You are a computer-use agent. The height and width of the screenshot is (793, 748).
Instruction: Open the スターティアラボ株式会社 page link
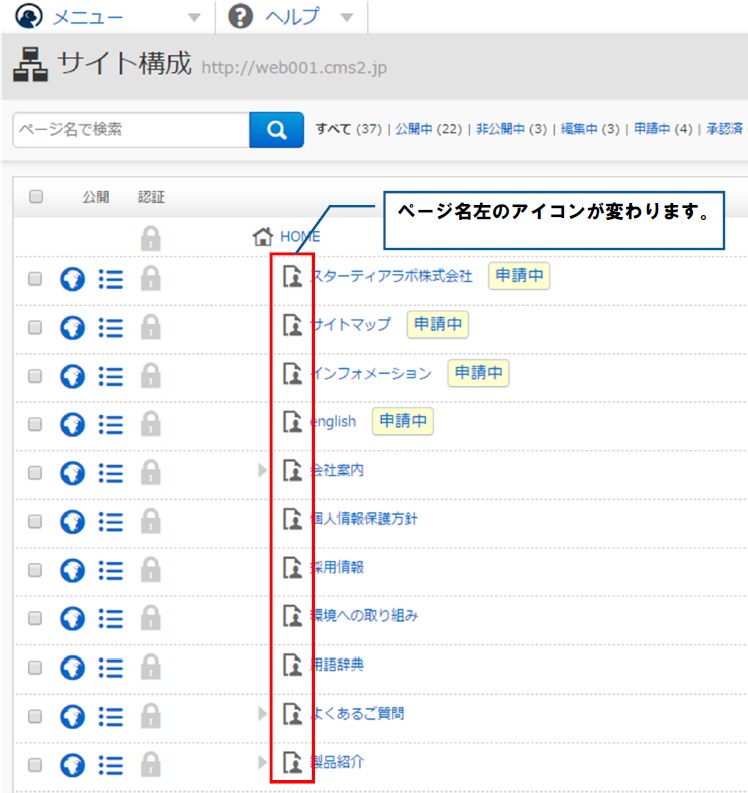391,276
